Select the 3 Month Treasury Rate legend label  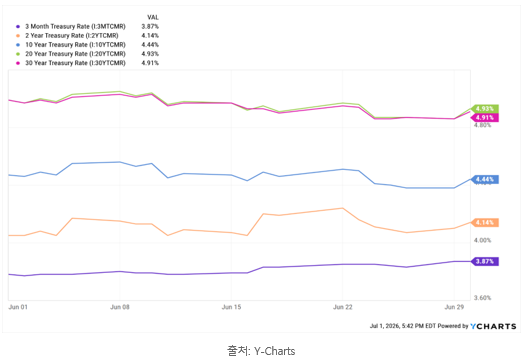[75, 26]
